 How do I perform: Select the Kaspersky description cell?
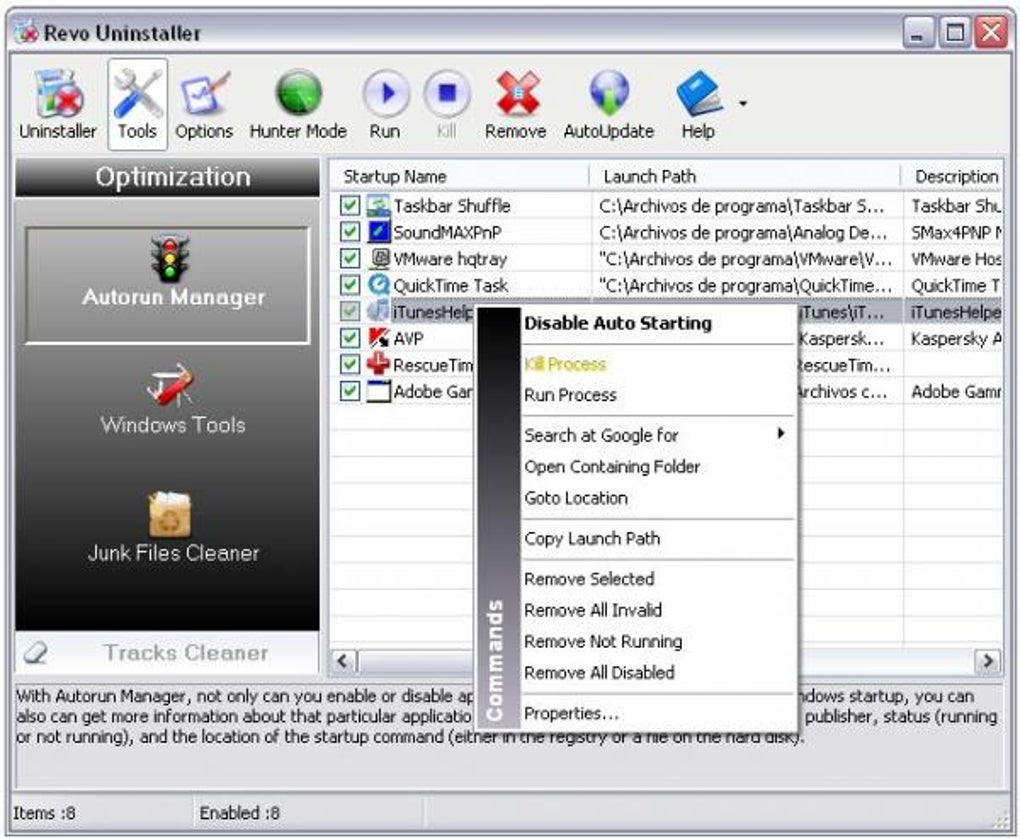[954, 338]
